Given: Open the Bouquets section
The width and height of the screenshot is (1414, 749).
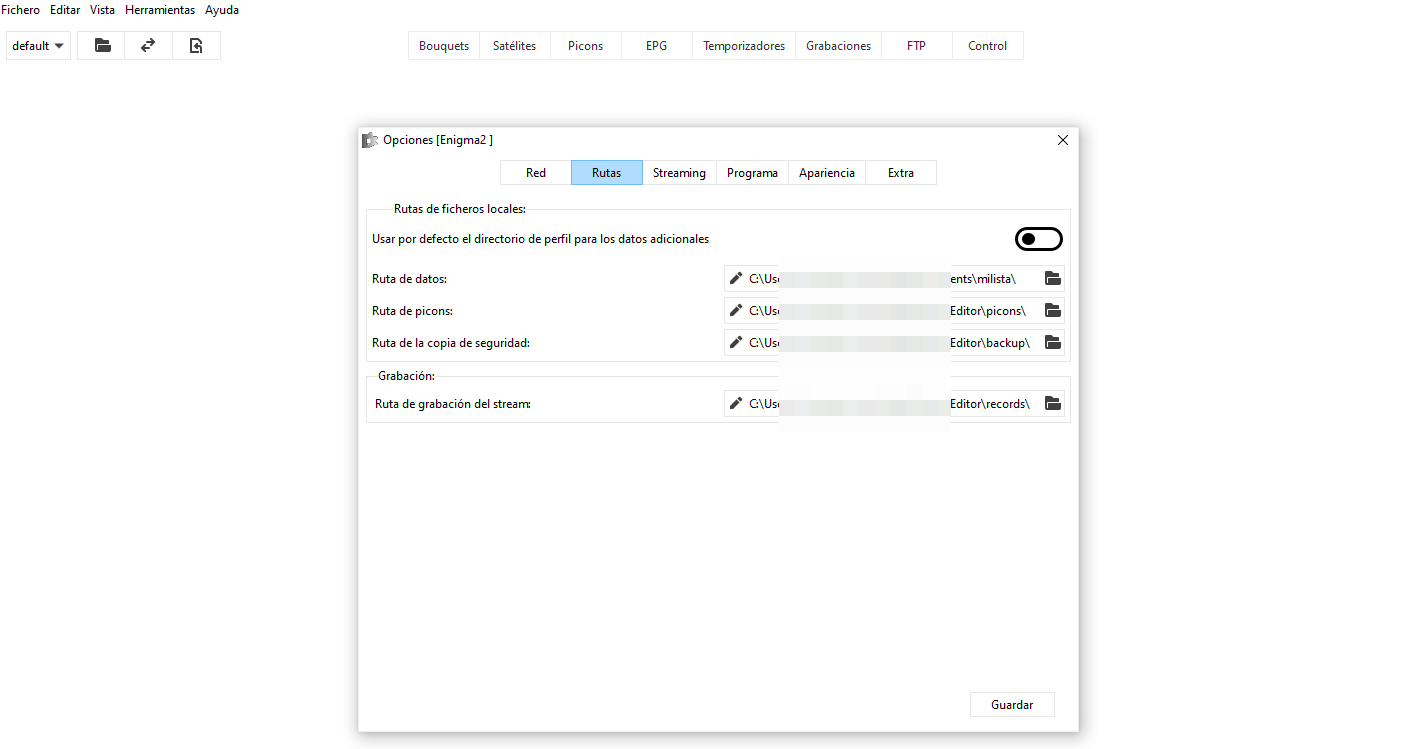Looking at the screenshot, I should point(444,45).
